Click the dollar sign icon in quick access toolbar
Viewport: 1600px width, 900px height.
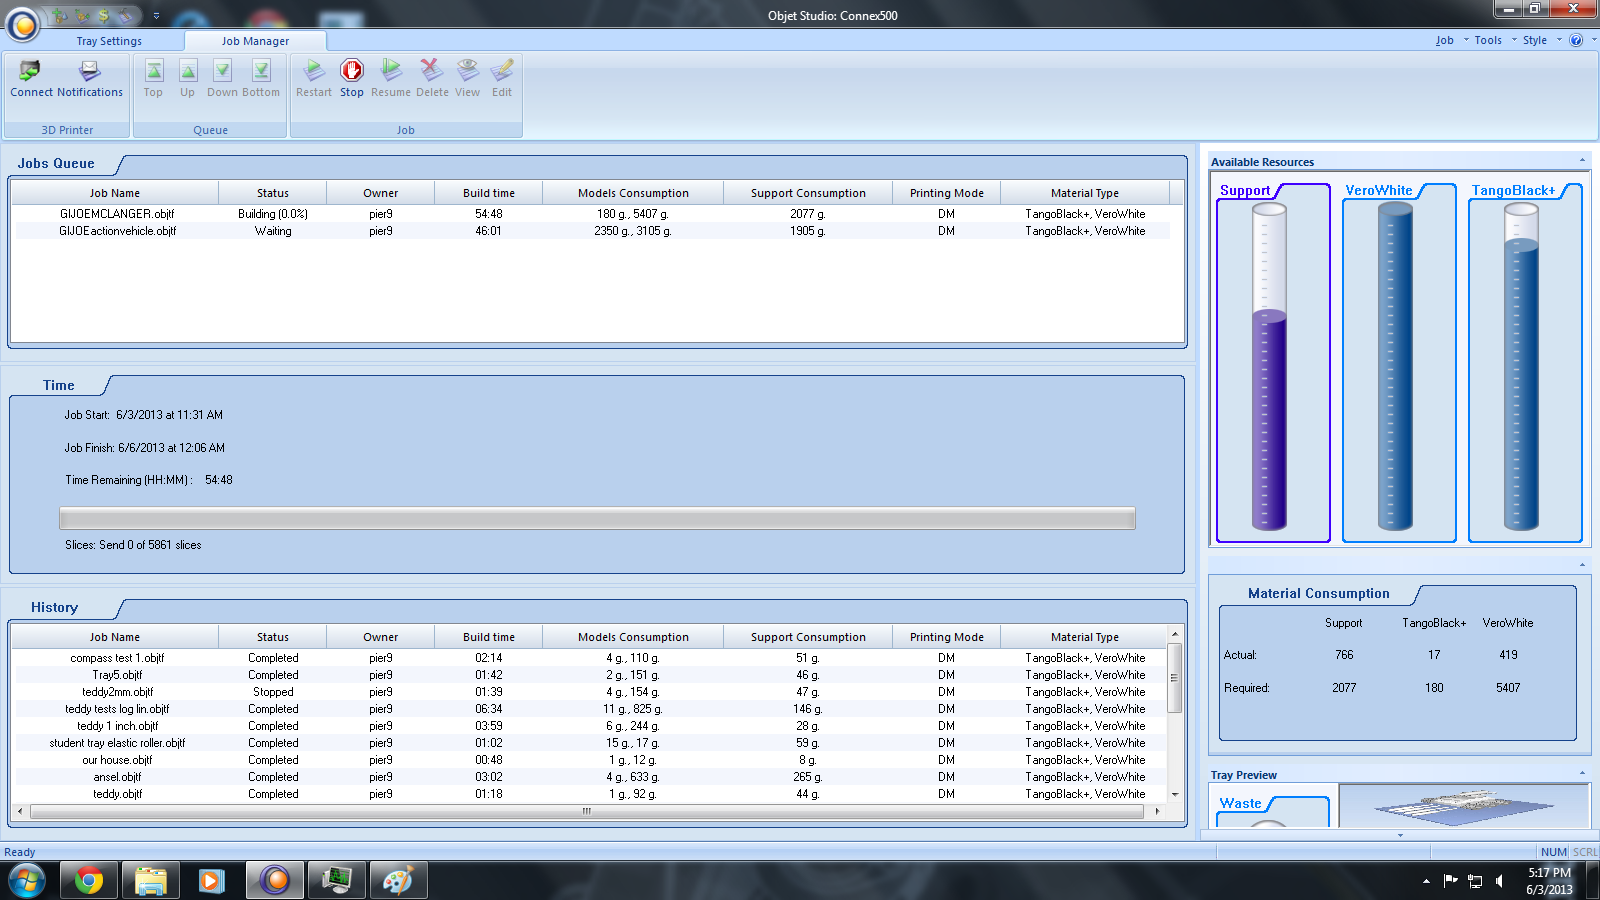[x=103, y=15]
